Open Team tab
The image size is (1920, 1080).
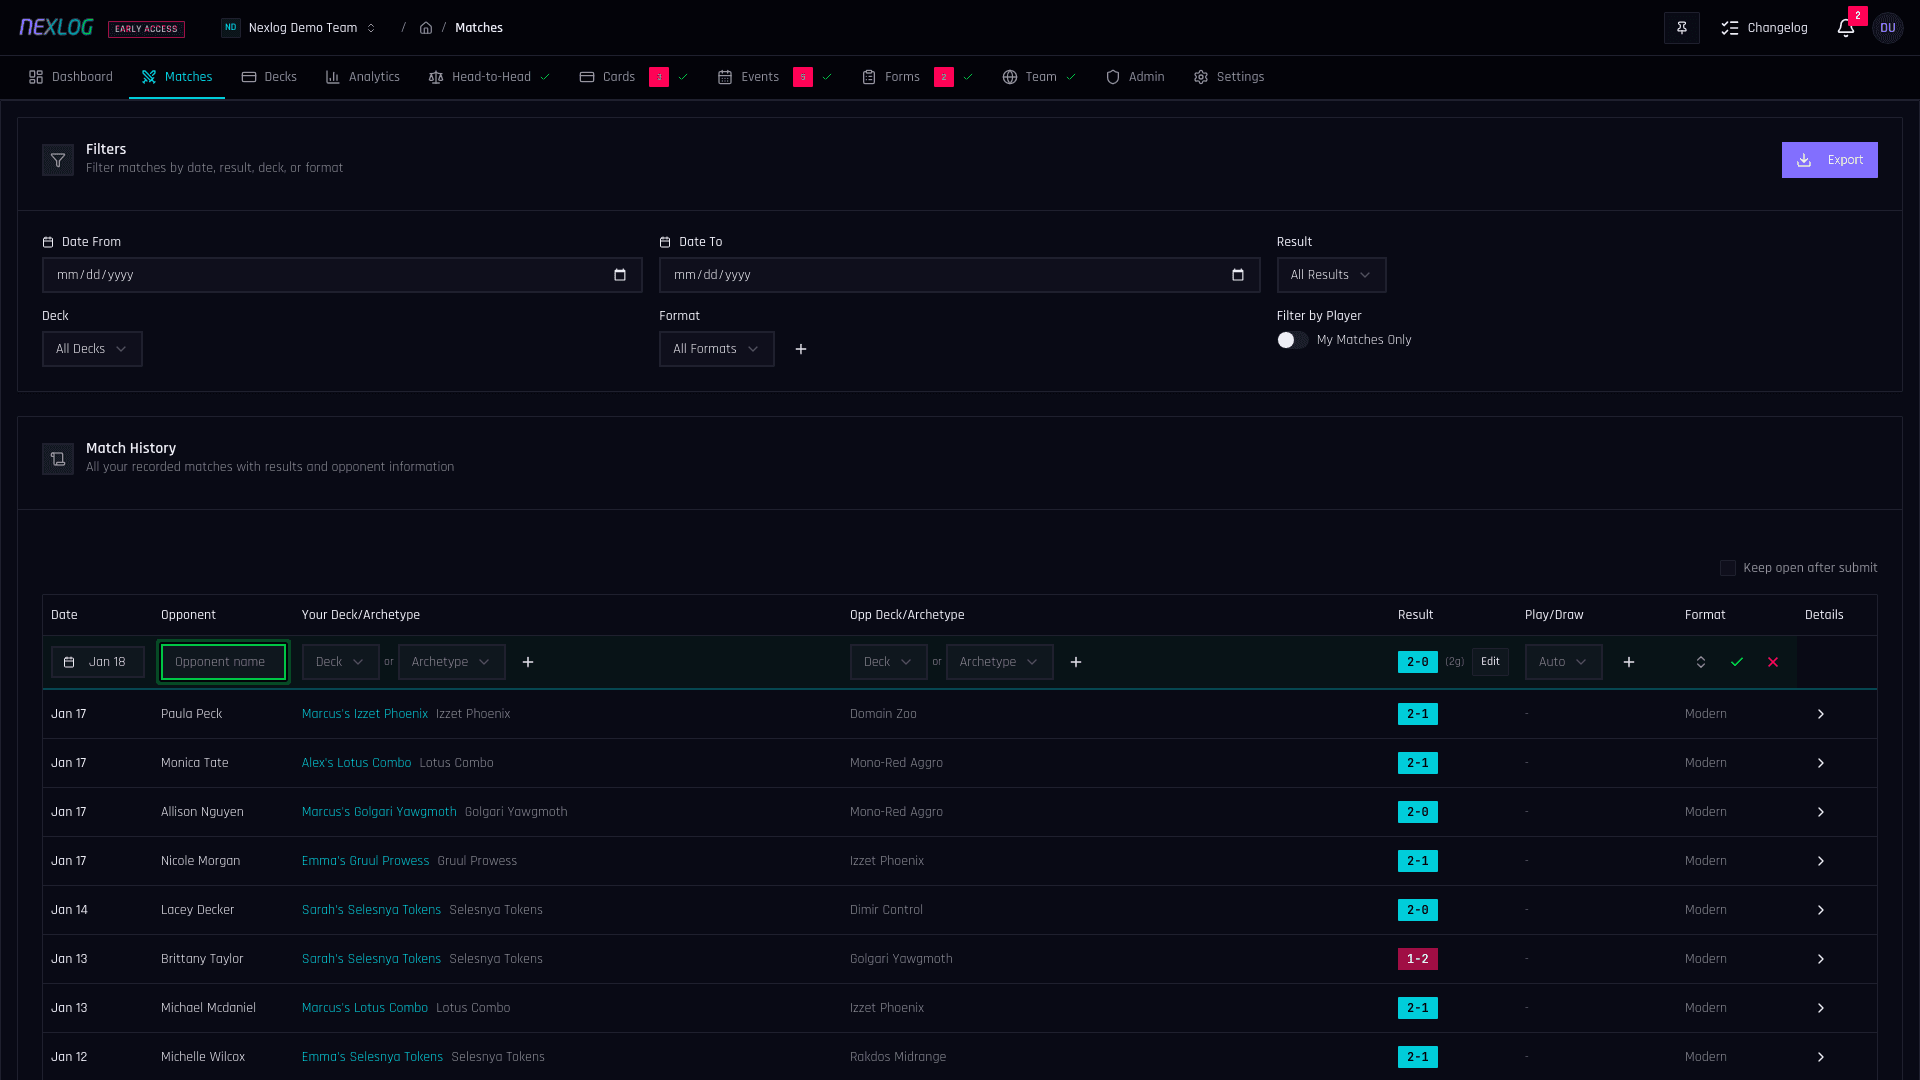(x=1039, y=77)
